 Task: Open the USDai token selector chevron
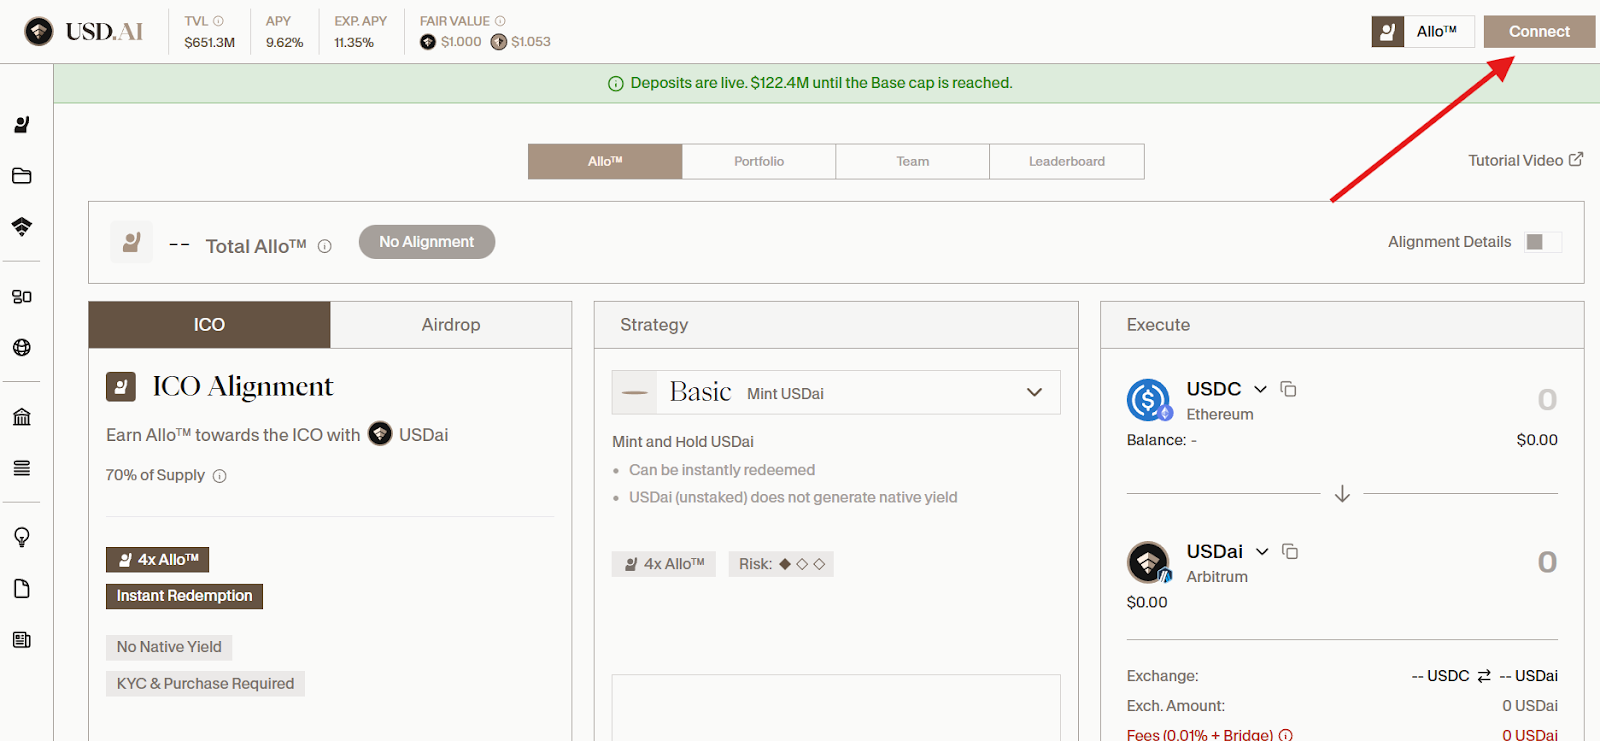pos(1262,551)
